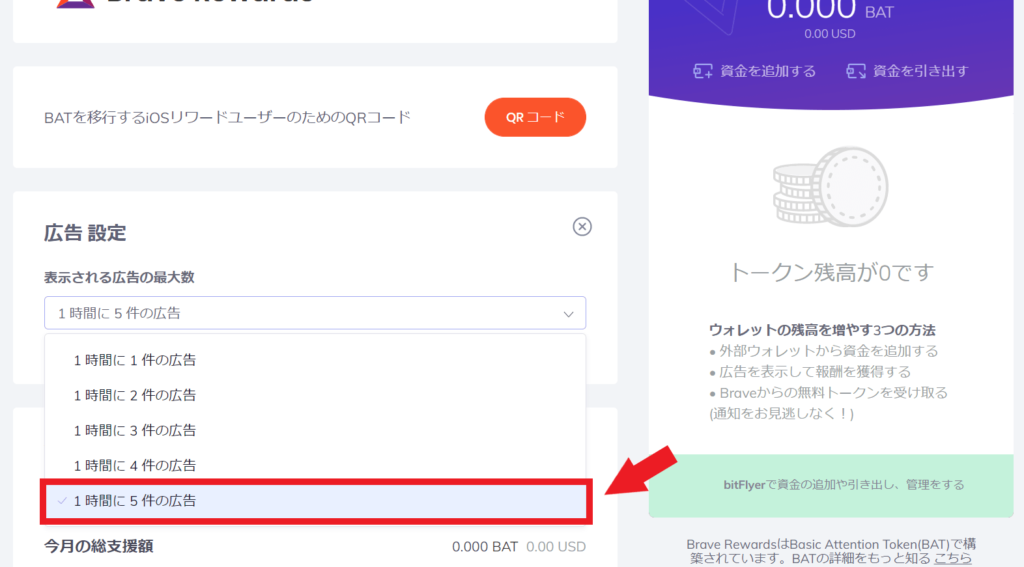Click ウォレットの残高を増やす3つの方法 heading

[x=822, y=330]
